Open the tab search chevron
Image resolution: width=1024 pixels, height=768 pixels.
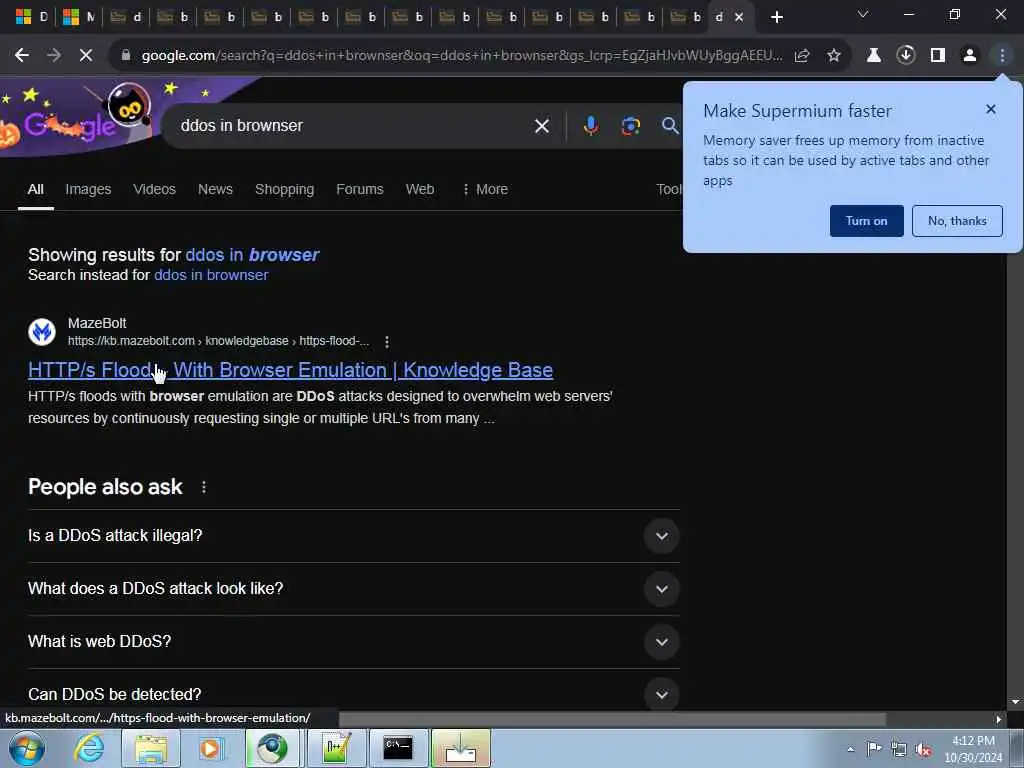pos(863,14)
